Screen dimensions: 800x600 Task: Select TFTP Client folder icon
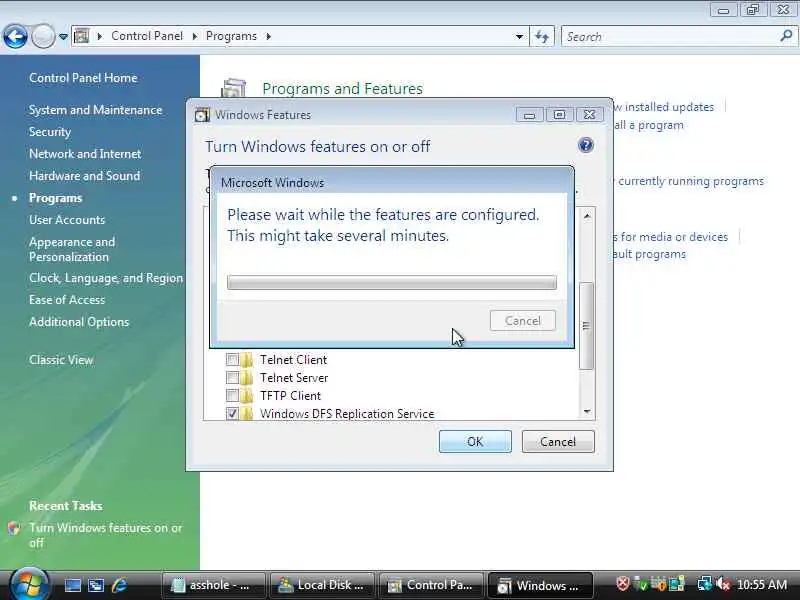point(247,396)
